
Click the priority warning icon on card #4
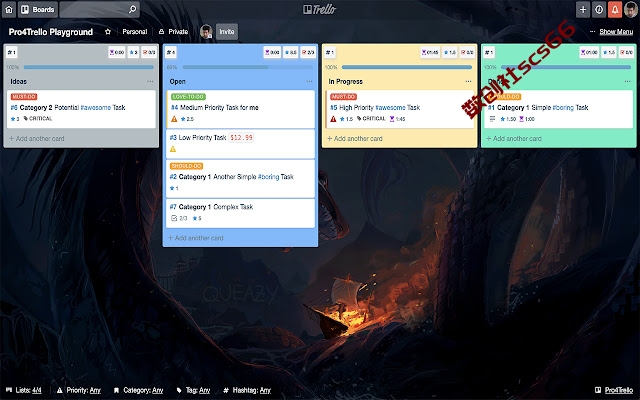[x=174, y=119]
